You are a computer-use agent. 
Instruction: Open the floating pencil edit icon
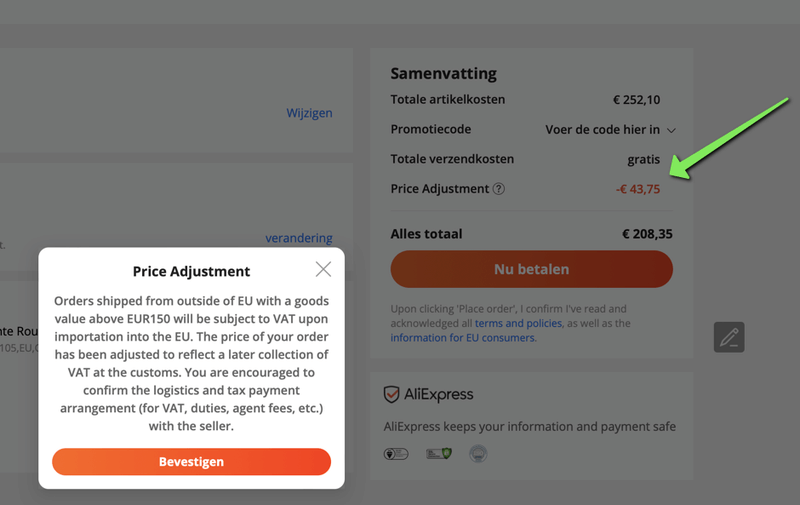pyautogui.click(x=729, y=337)
